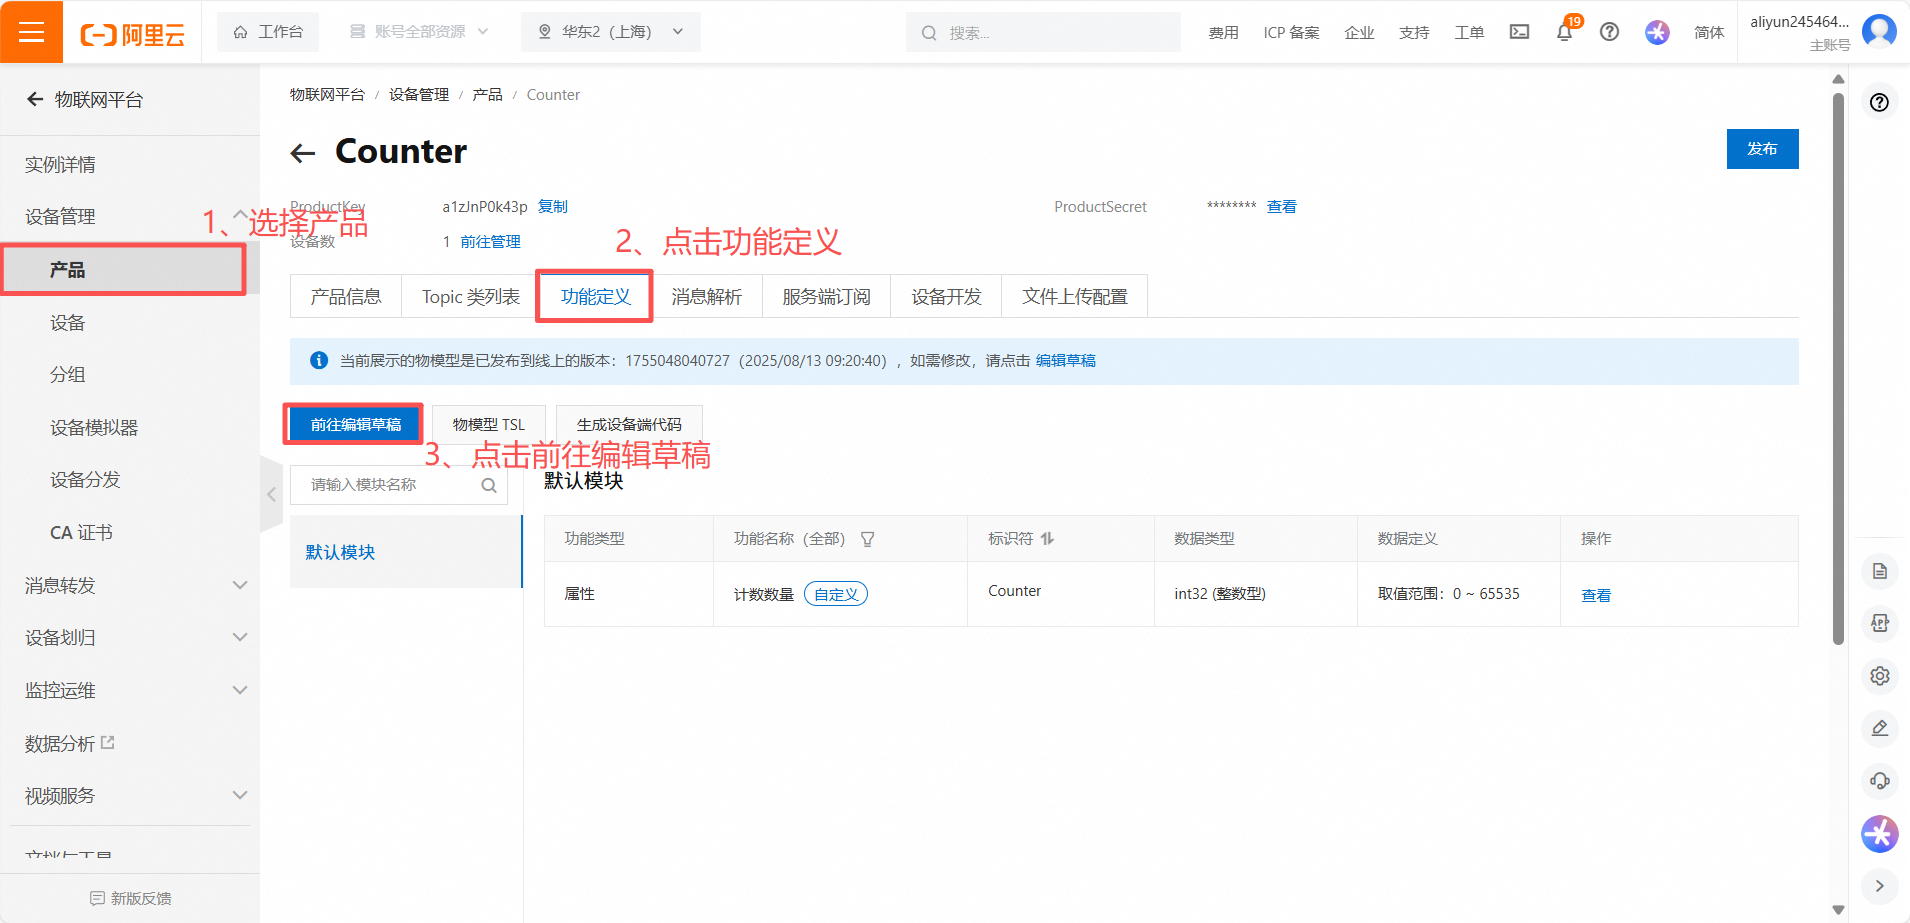Collapse the left sidebar panel handle

[271, 494]
